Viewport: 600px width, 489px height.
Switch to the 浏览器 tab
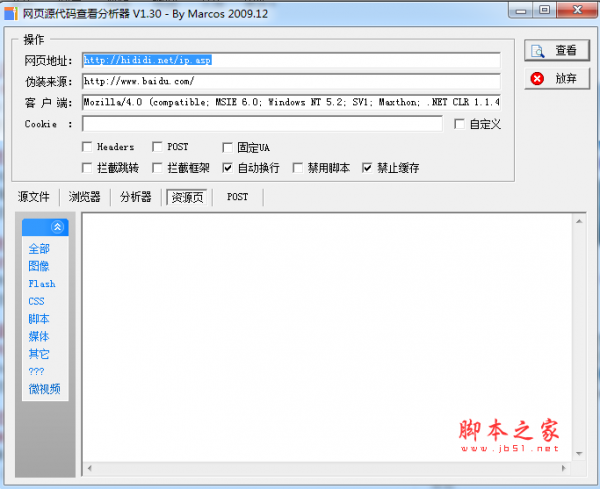coord(85,197)
